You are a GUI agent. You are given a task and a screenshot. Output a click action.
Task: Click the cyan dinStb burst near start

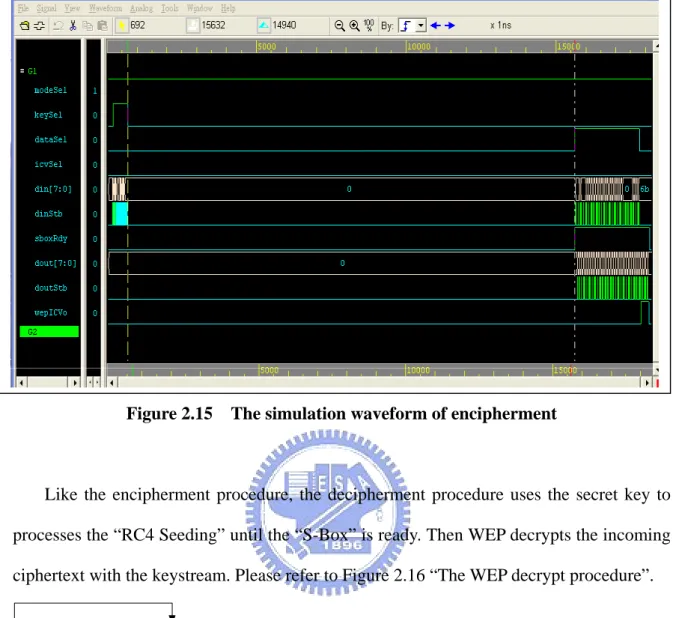[x=120, y=214]
